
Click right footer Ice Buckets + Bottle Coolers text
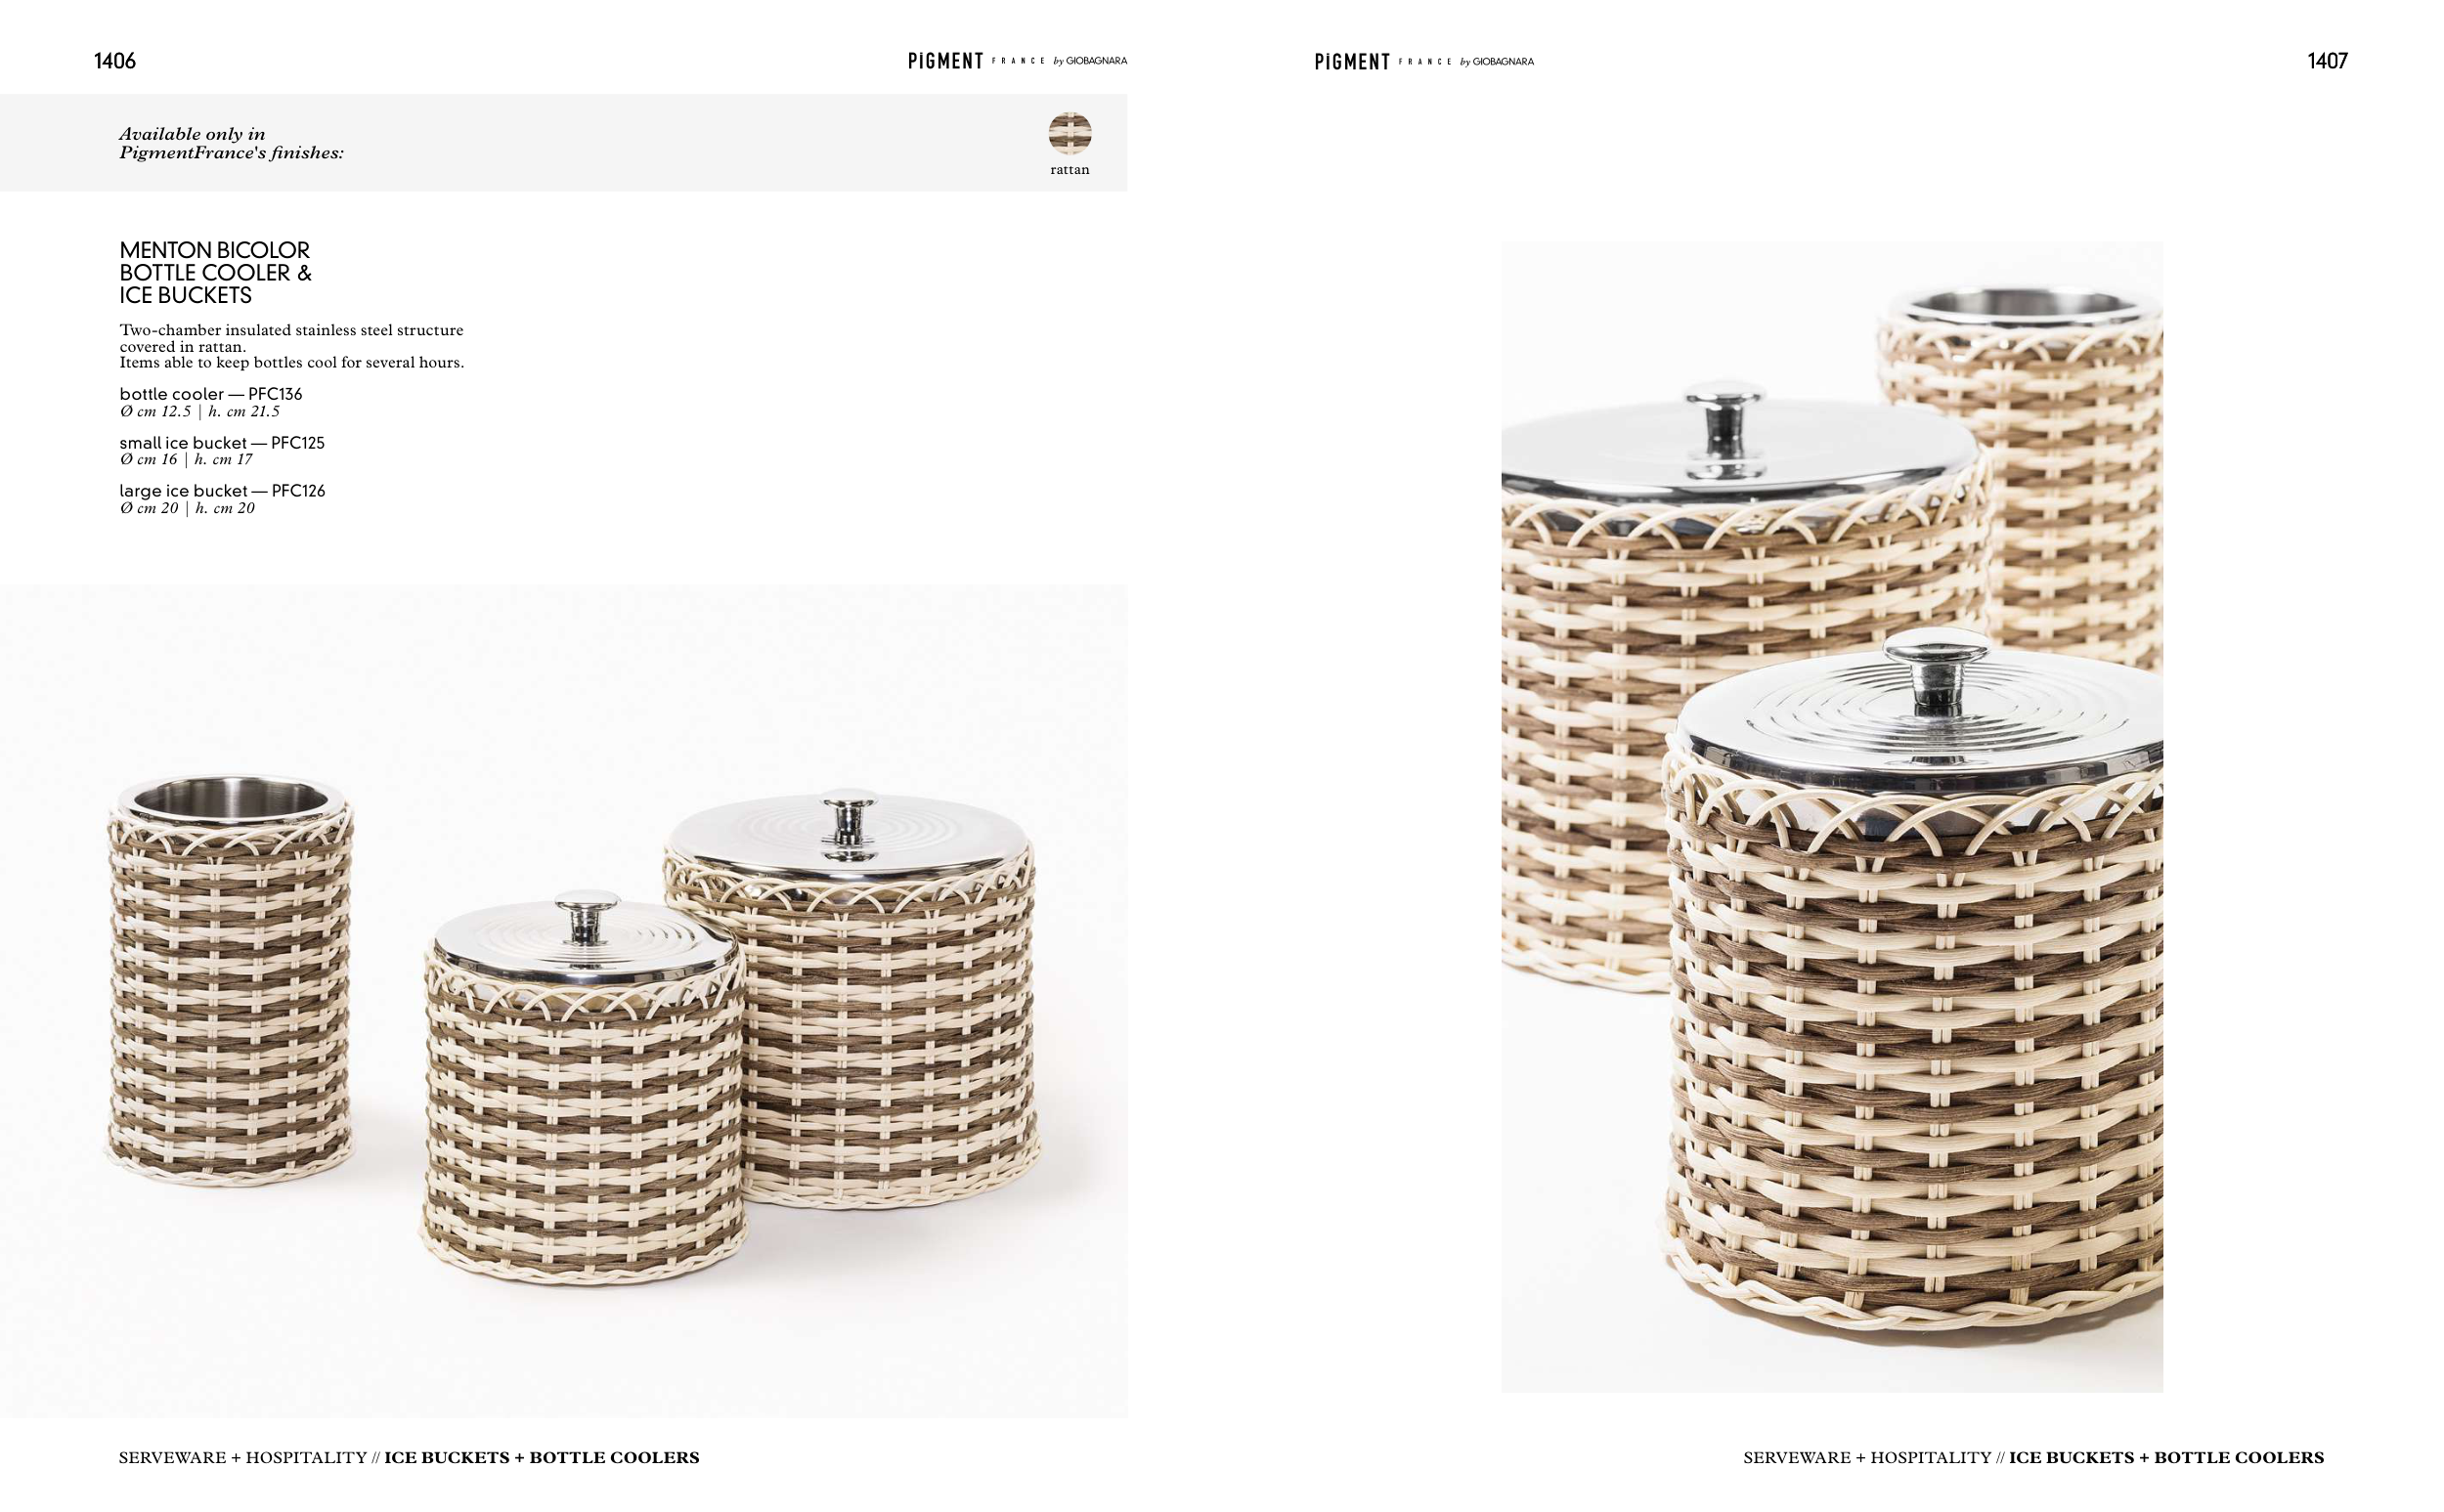coord(2166,1457)
